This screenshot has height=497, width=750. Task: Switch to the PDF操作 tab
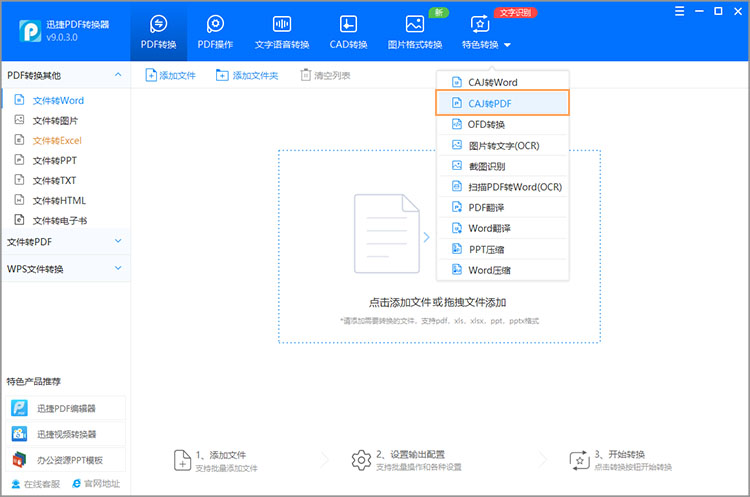tap(215, 33)
